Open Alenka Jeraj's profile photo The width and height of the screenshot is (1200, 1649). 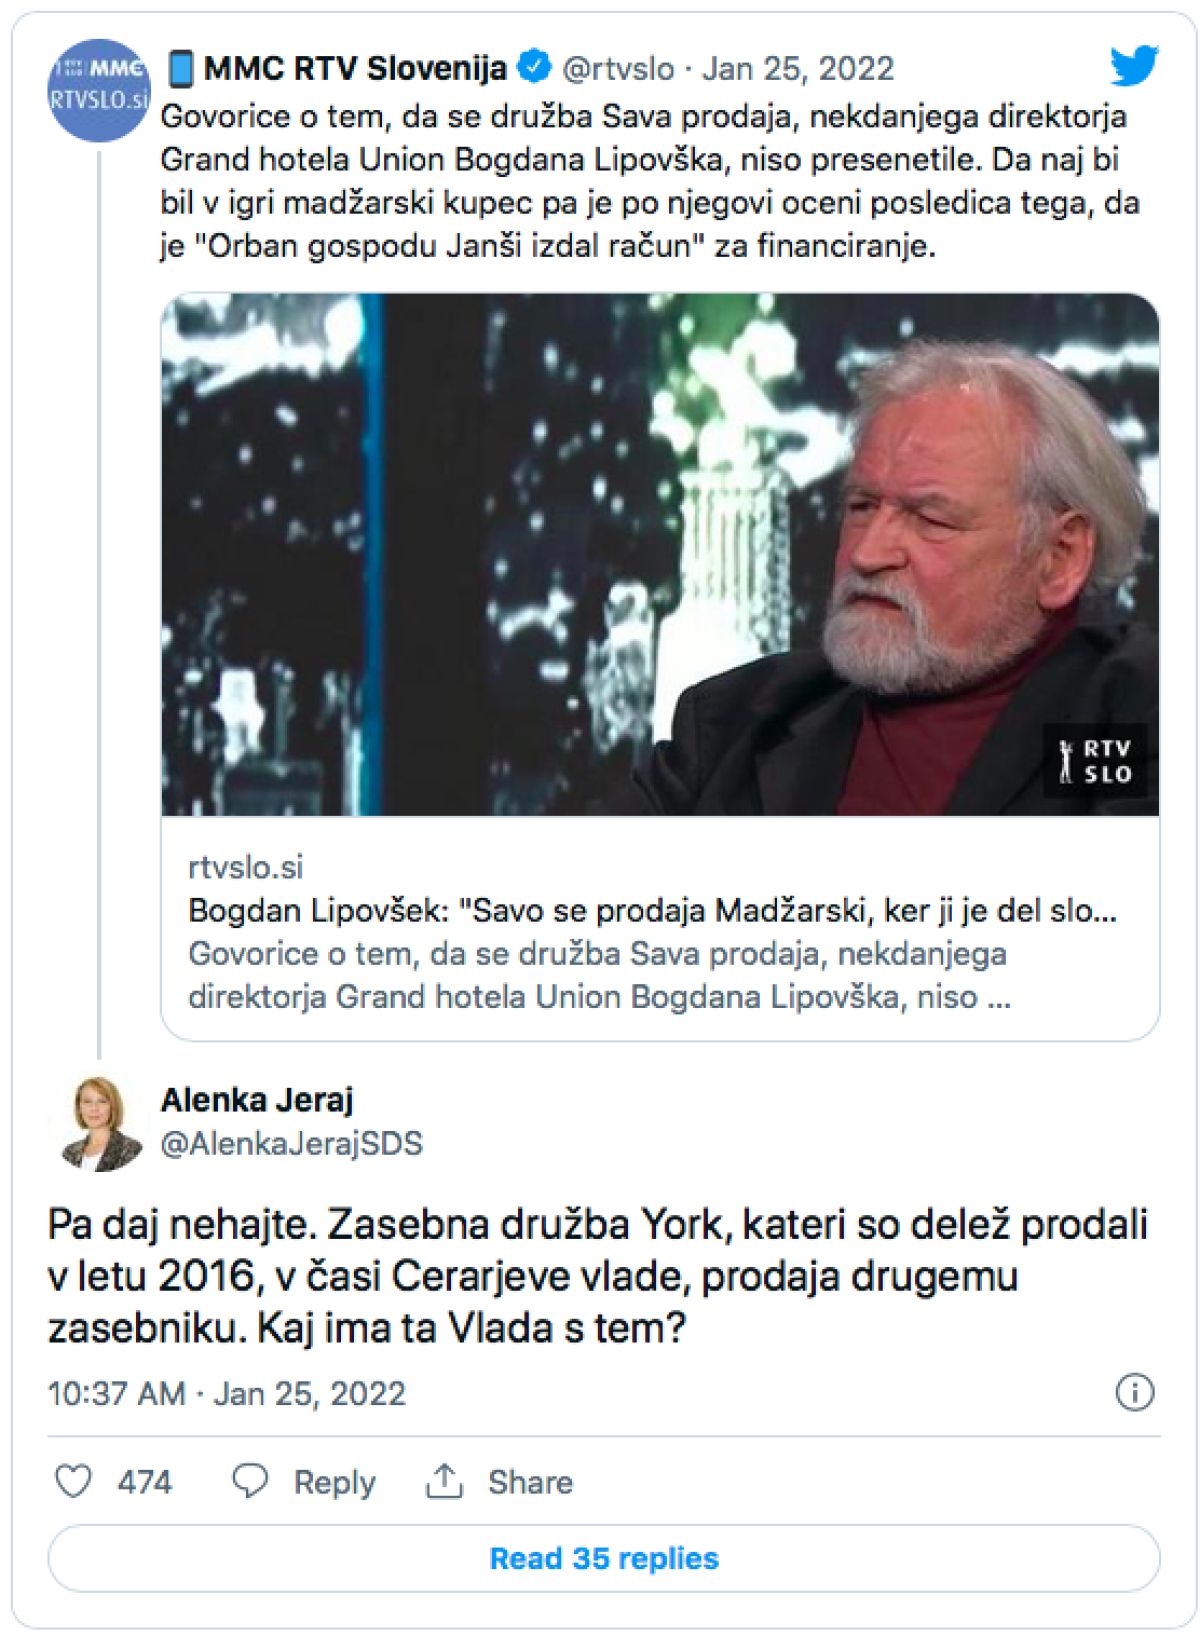coord(98,1123)
